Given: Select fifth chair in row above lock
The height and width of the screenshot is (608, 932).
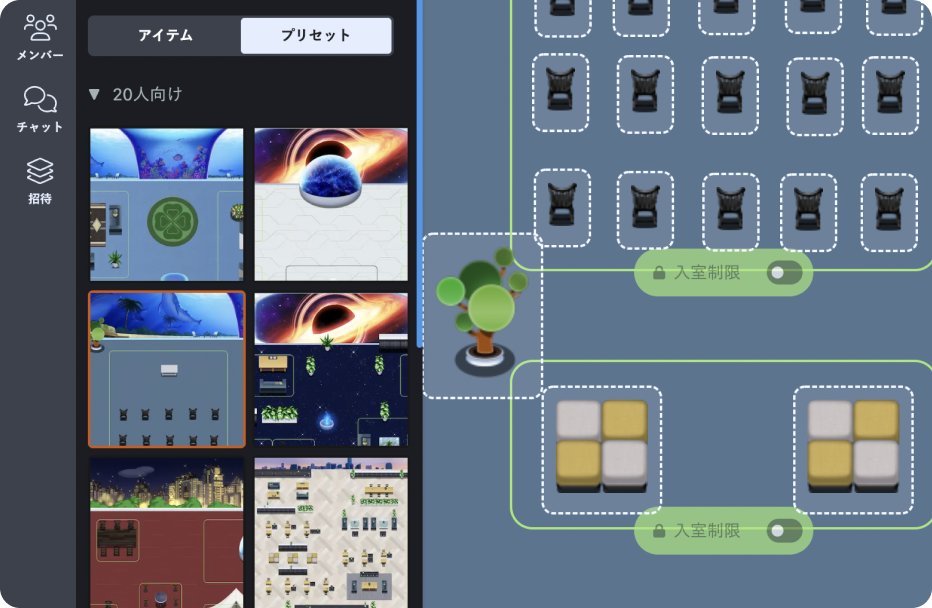Looking at the screenshot, I should pos(890,212).
